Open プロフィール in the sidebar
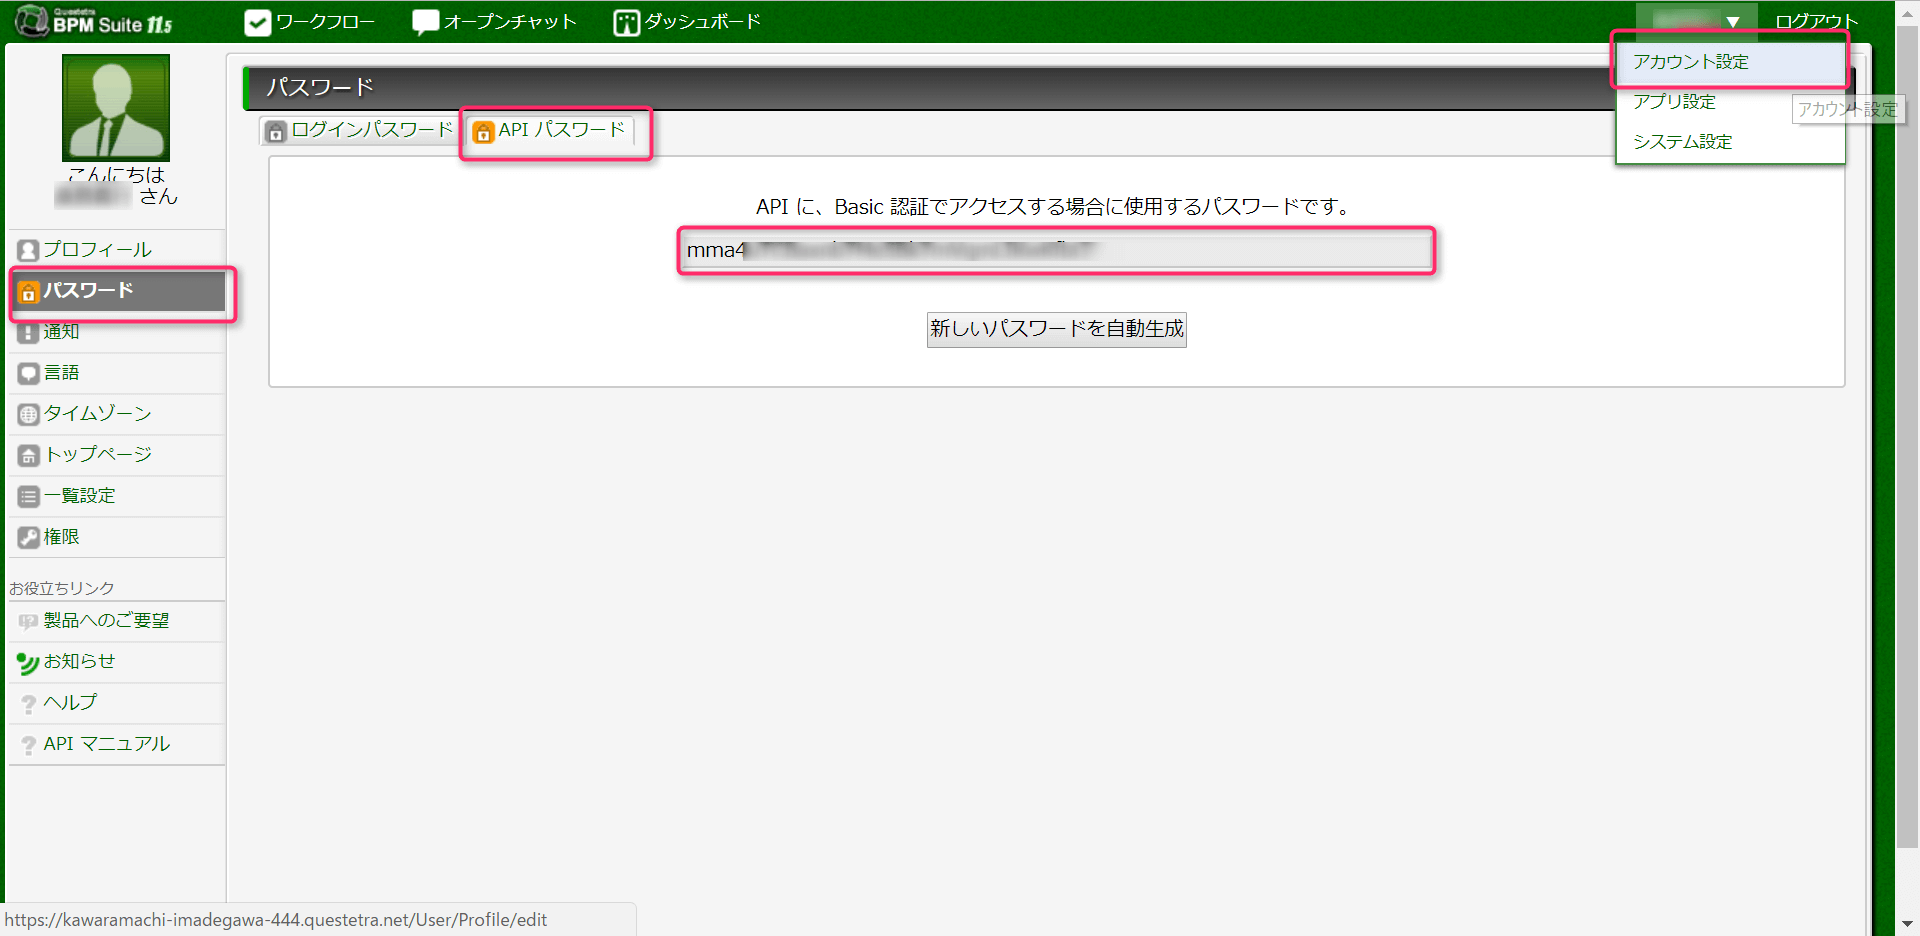Screen dimensions: 1920x936 pos(118,250)
